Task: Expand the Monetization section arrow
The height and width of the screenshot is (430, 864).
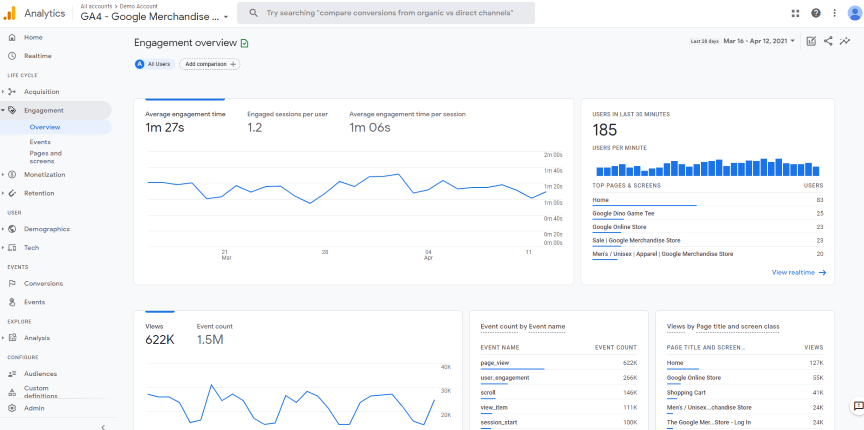Action: [x=3, y=174]
